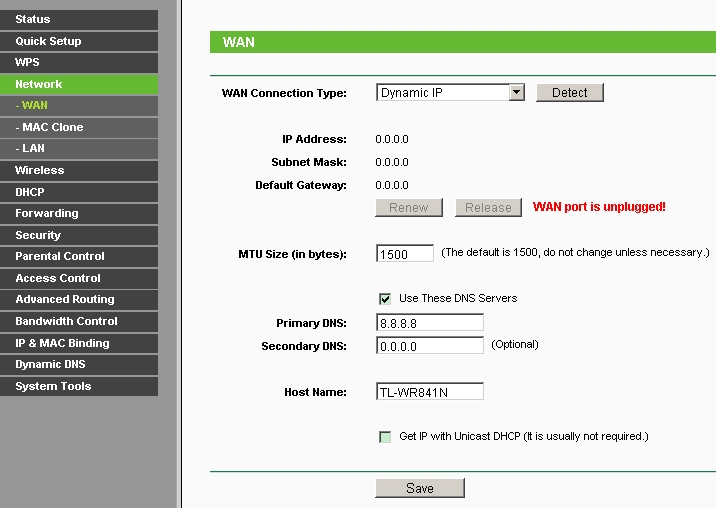This screenshot has height=508, width=716.
Task: Open the DHCP settings section
Action: click(x=79, y=192)
